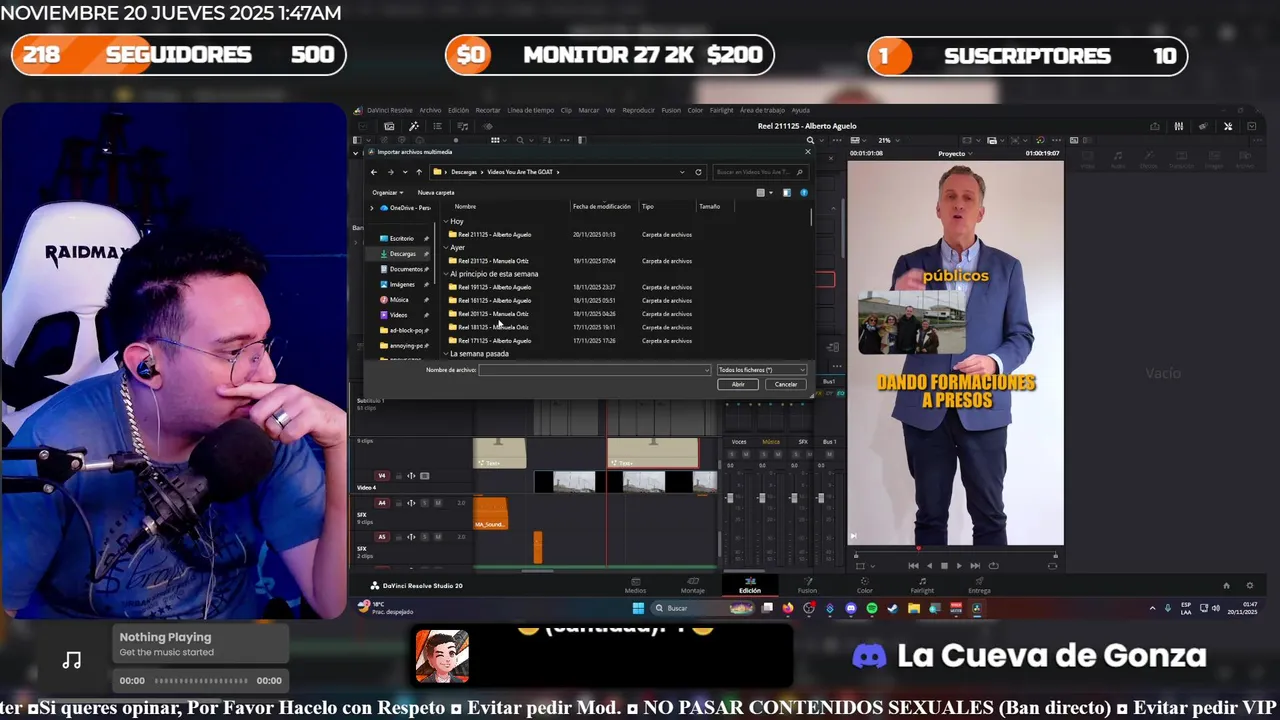Go back in the import dialog

pos(374,172)
